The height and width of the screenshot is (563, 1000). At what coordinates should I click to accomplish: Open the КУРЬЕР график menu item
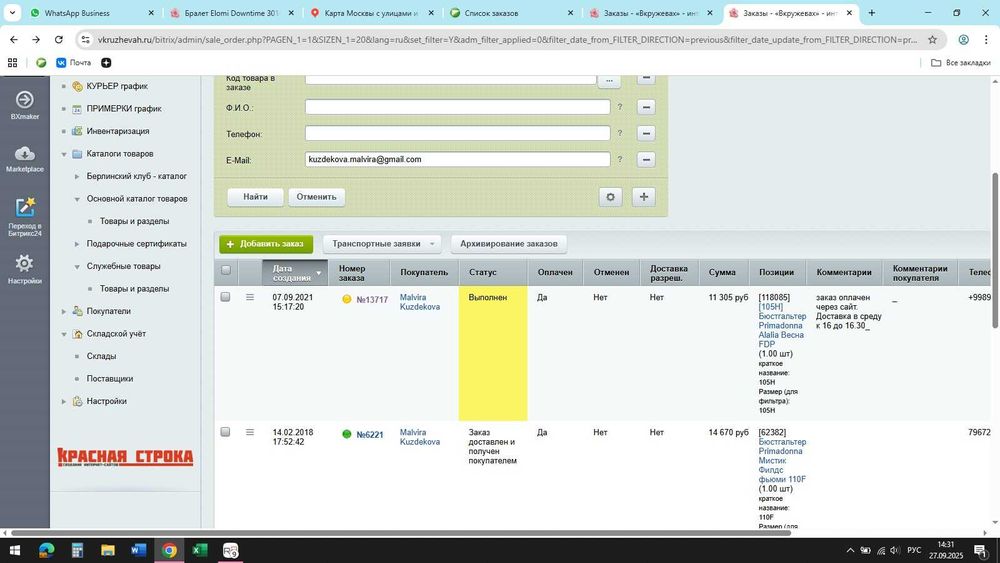[x=117, y=86]
